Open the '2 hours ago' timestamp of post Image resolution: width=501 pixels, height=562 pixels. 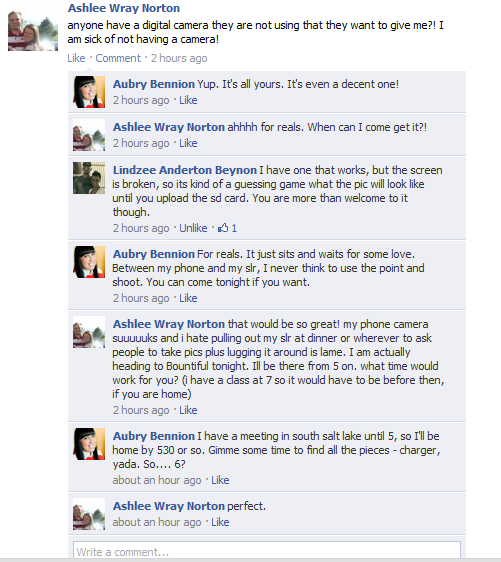[x=179, y=58]
